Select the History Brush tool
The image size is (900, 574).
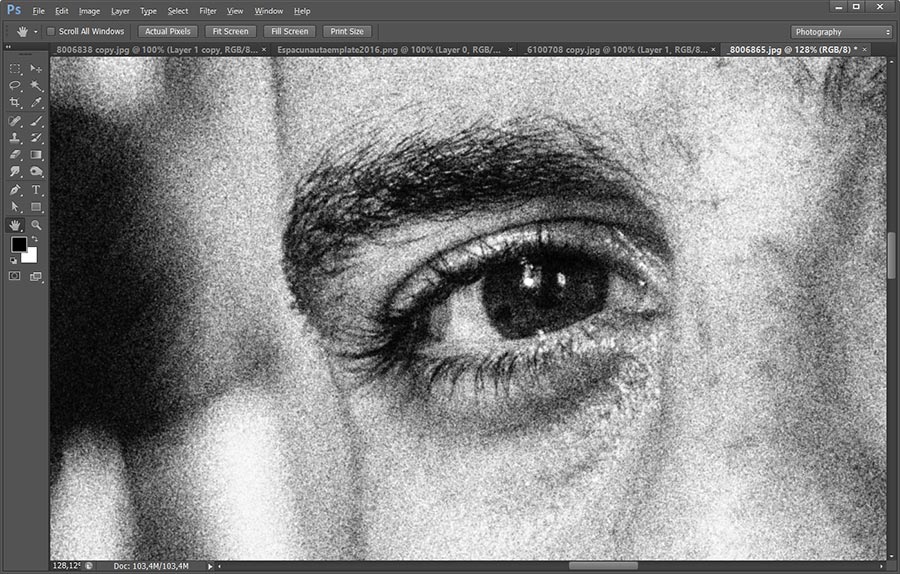(x=36, y=138)
